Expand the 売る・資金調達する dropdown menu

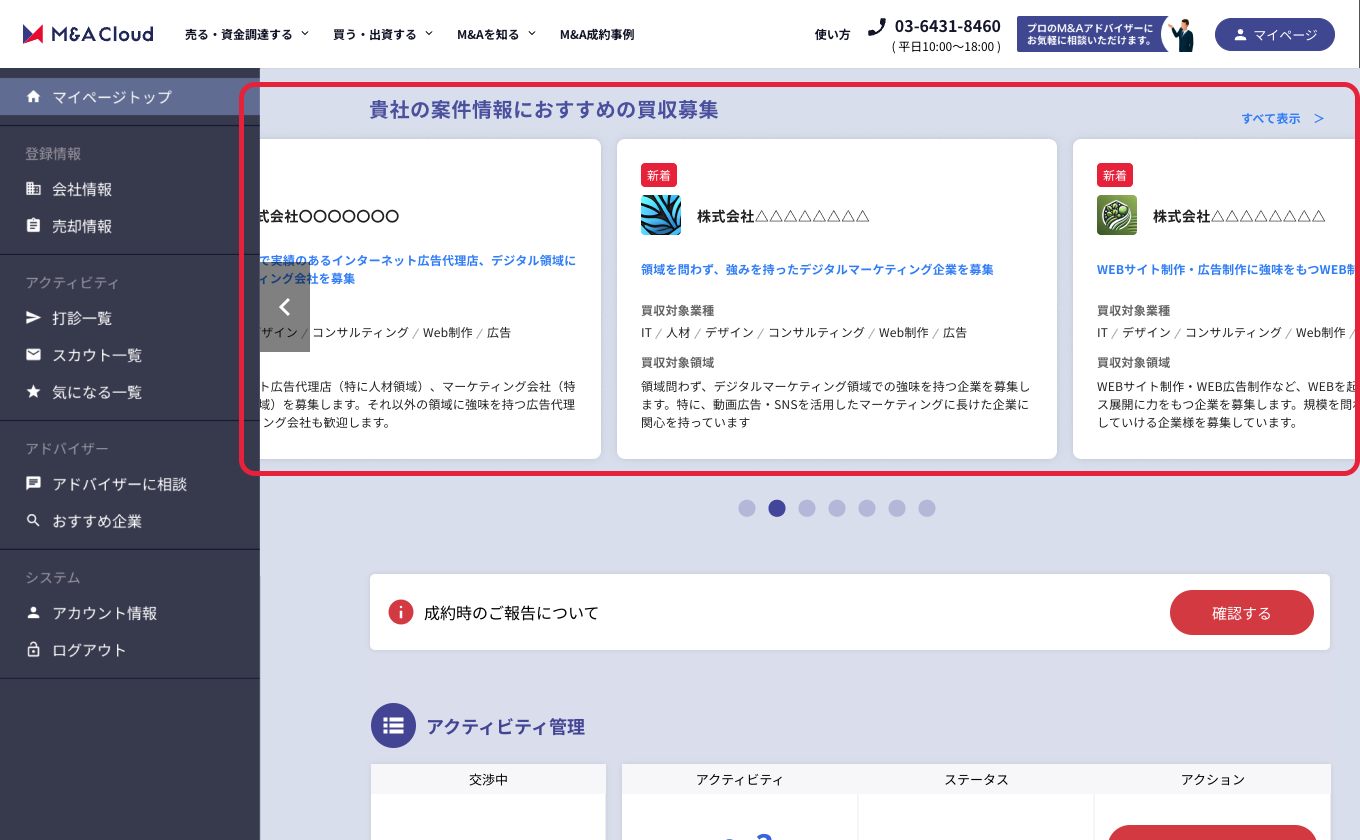click(246, 34)
